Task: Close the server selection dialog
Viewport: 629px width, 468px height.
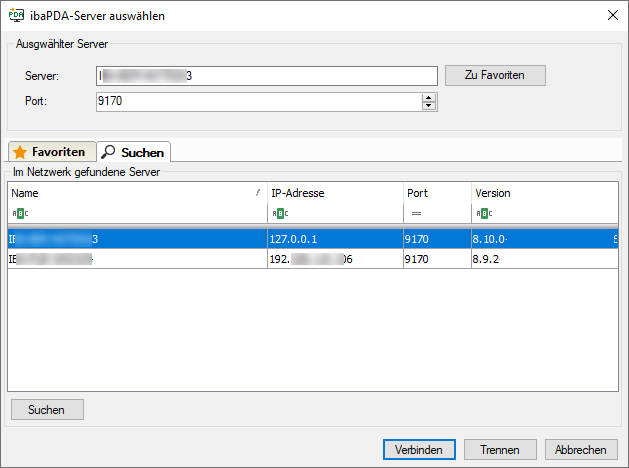Action: pos(613,15)
